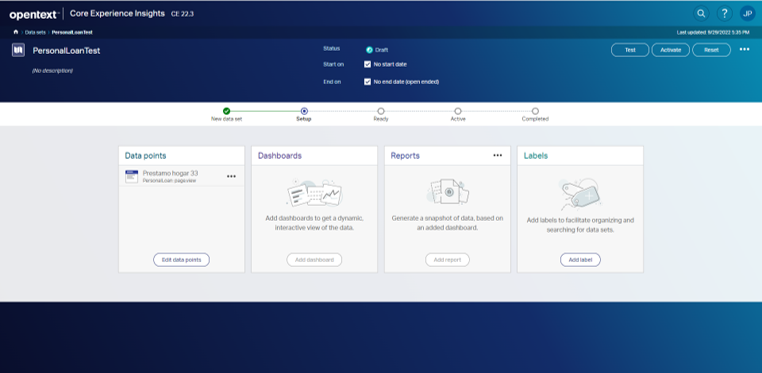Open the JP user profile avatar

747,14
